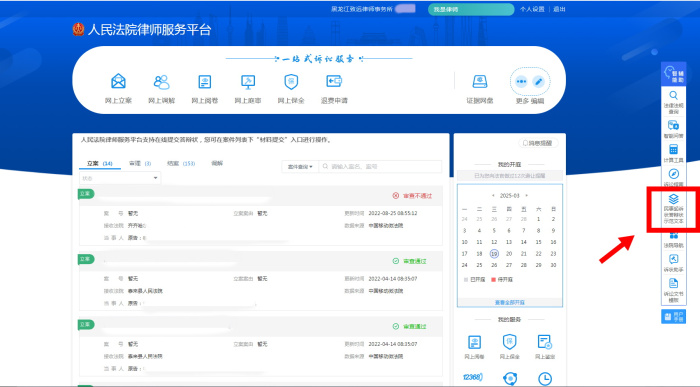This screenshot has height=387, width=700.
Task: Click the 2025-03 calendar month label
Action: pyautogui.click(x=510, y=196)
